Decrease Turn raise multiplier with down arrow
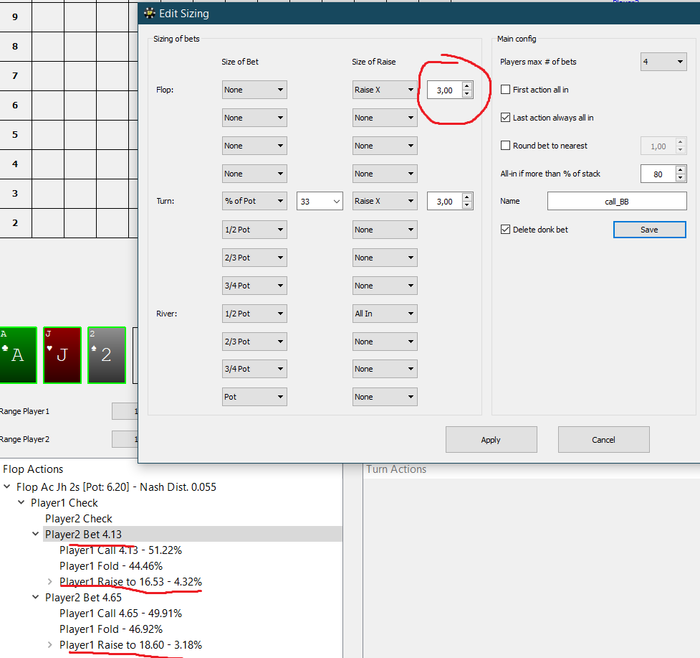This screenshot has height=658, width=700. [467, 205]
